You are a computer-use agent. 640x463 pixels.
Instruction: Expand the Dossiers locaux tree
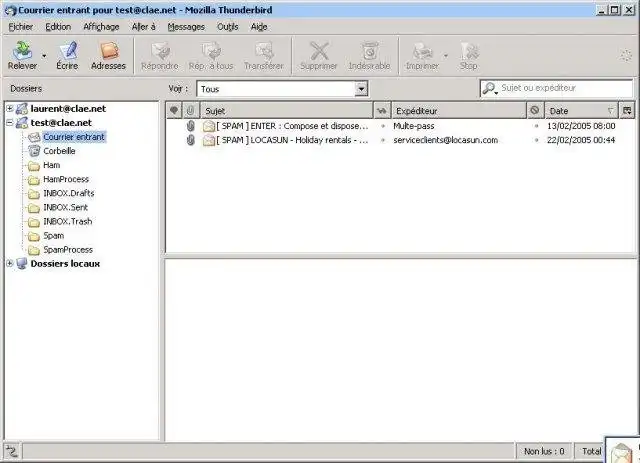[x=10, y=263]
